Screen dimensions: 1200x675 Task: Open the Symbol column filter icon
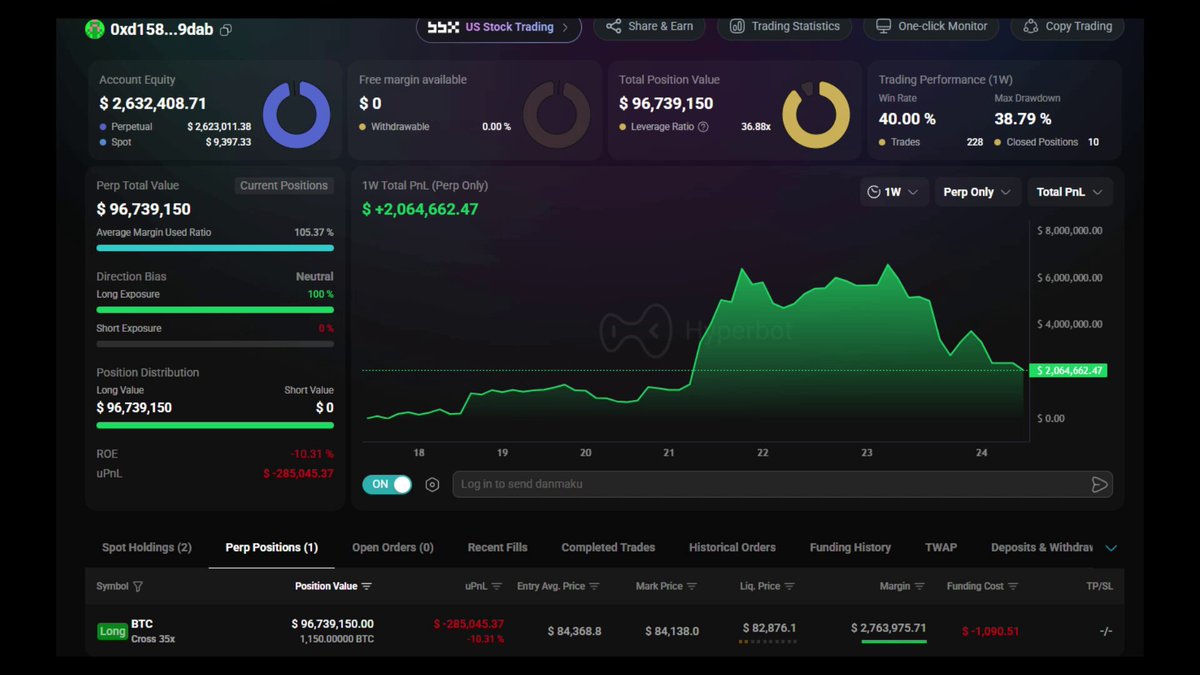[x=138, y=587]
